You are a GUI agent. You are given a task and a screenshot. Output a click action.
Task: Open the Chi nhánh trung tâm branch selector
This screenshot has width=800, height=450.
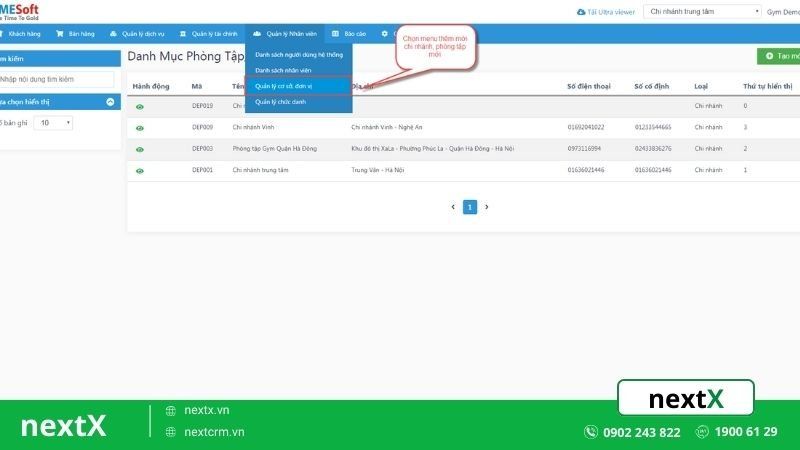[703, 12]
